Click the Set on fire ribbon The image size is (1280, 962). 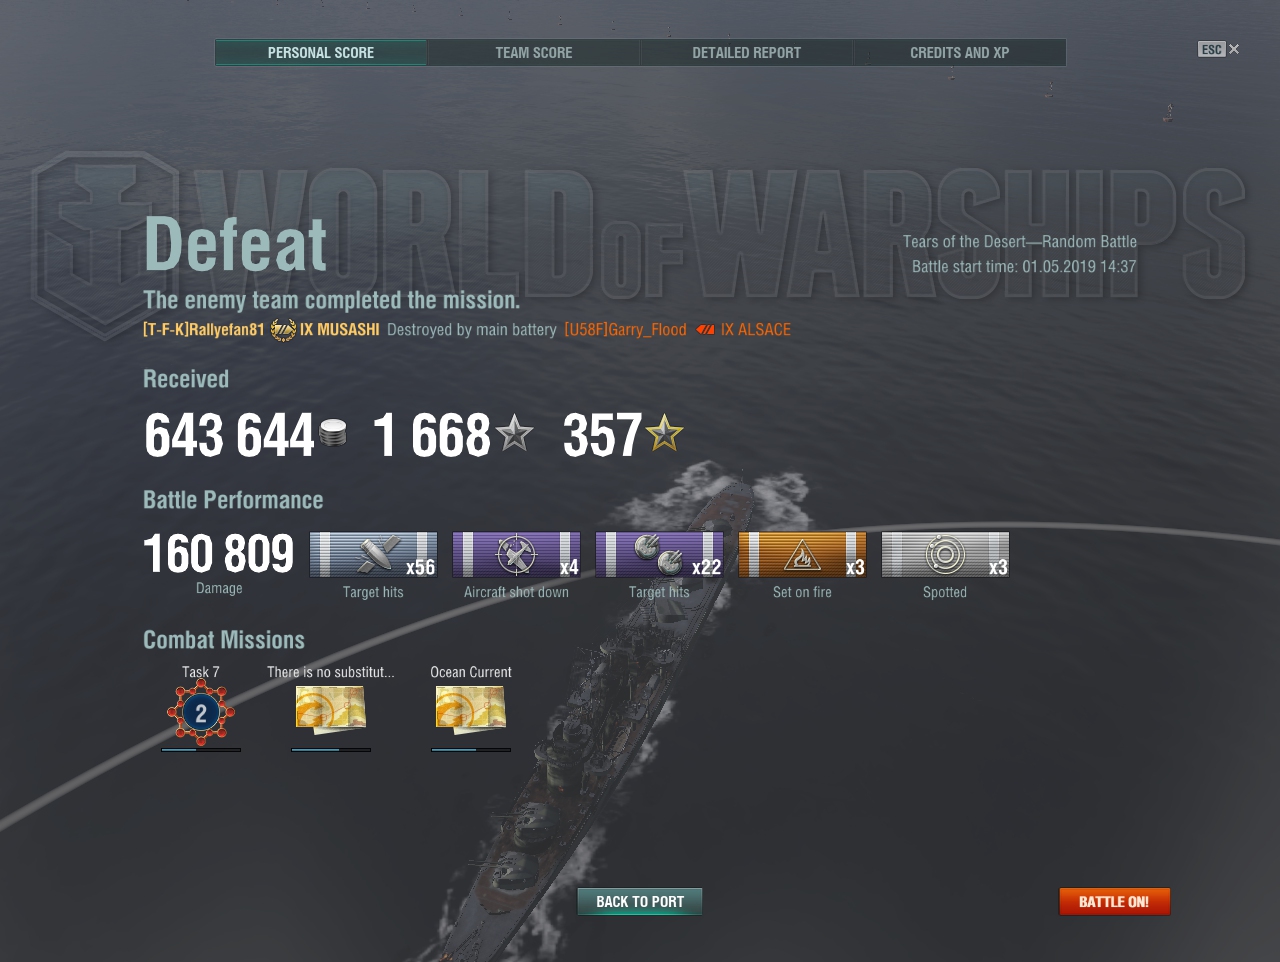pyautogui.click(x=802, y=555)
